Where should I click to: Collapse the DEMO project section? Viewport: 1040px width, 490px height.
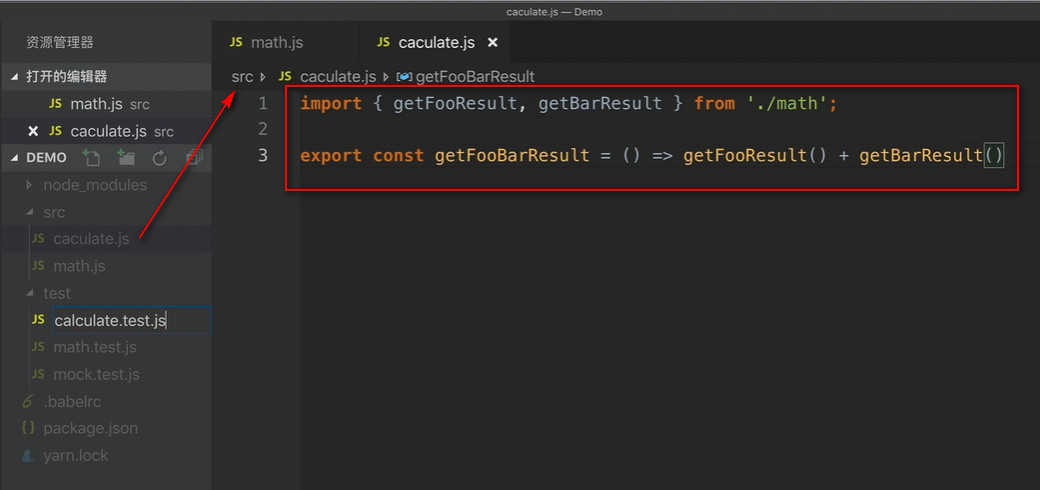[x=15, y=158]
